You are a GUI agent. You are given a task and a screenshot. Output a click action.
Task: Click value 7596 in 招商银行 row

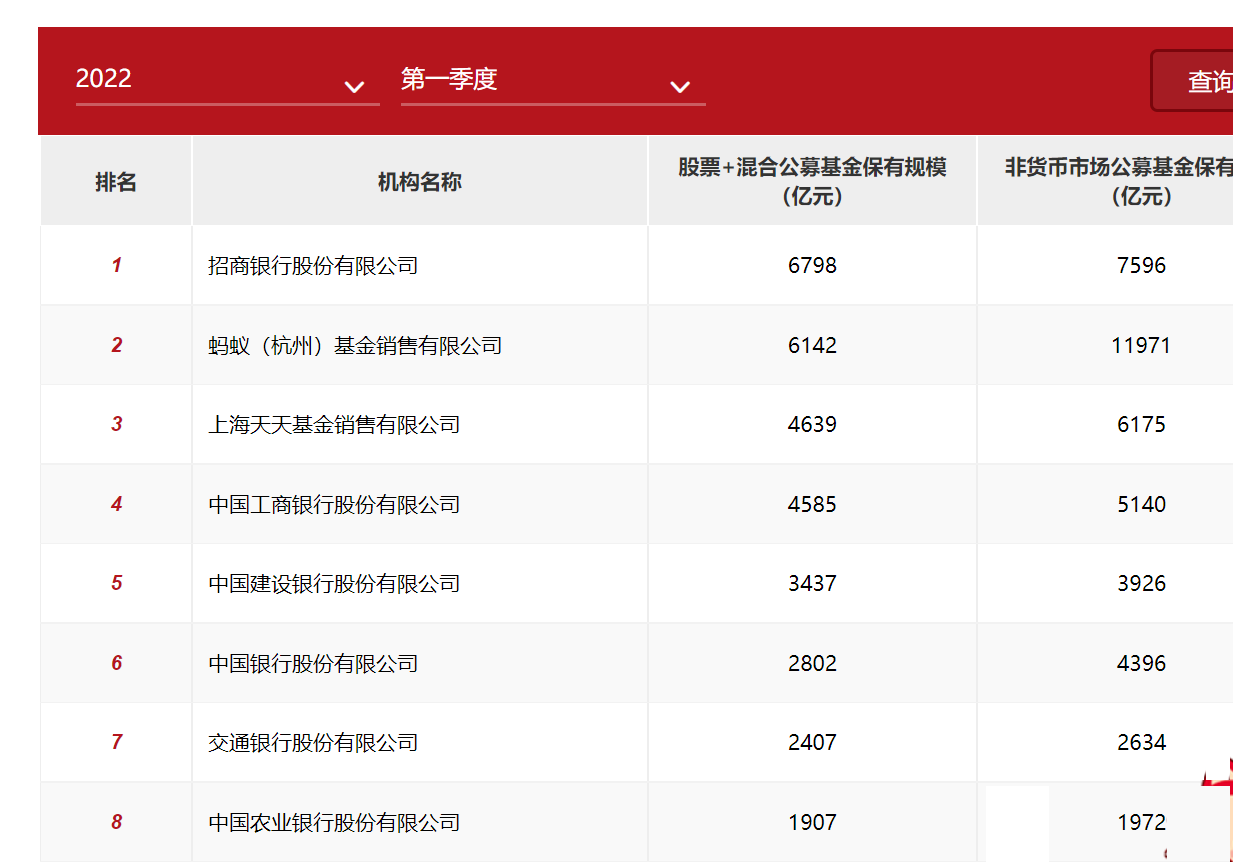(x=1142, y=266)
